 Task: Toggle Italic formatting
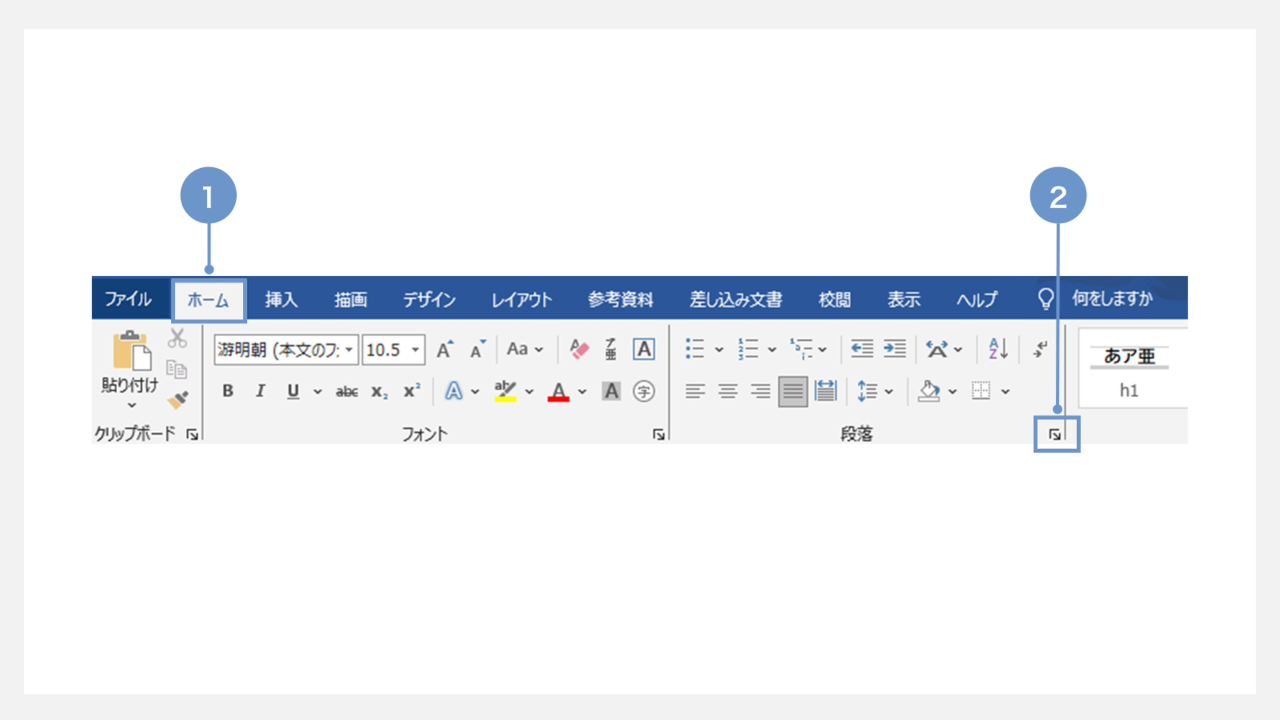click(260, 391)
